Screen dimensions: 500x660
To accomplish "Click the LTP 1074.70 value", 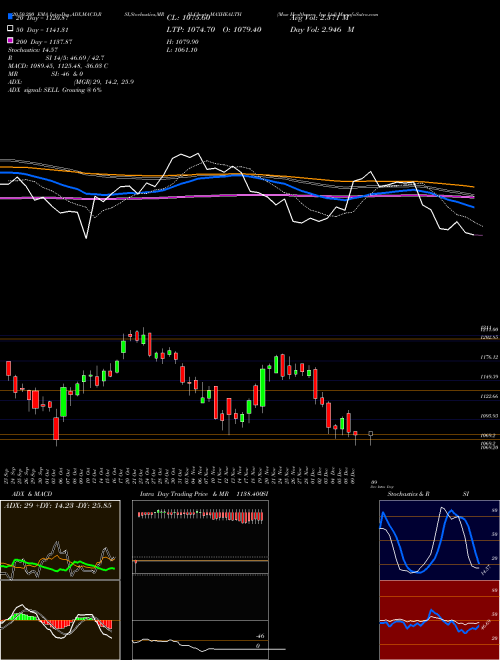I will tap(191, 30).
